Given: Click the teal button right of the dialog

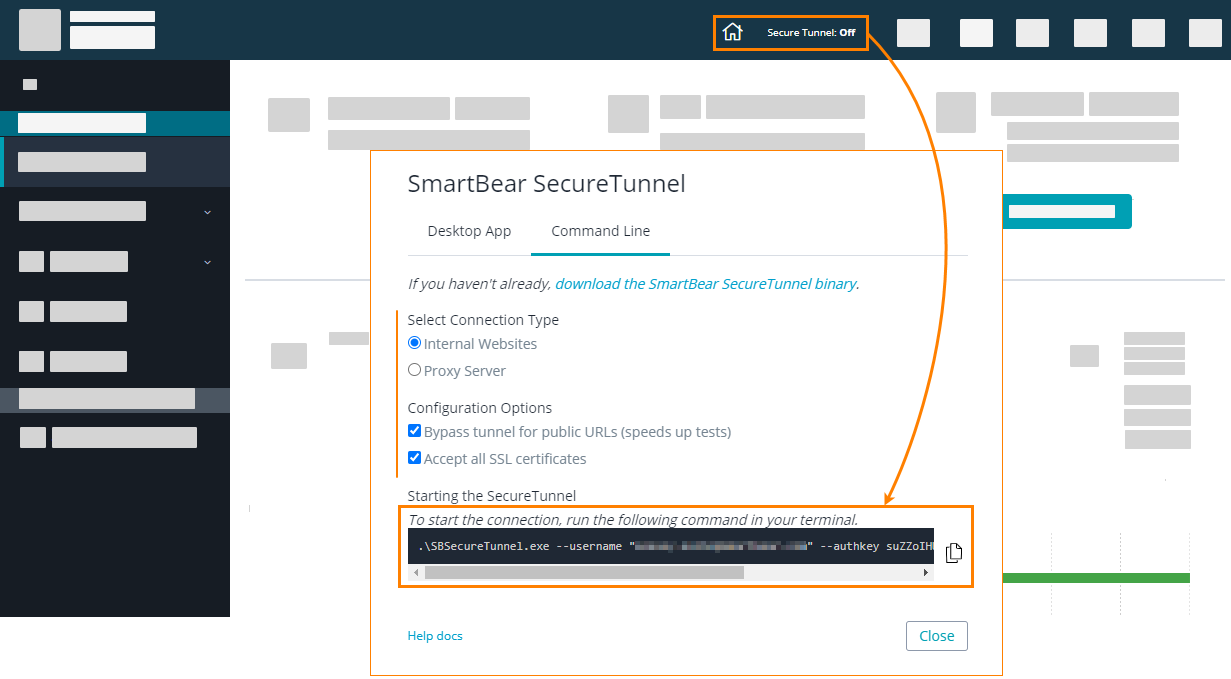Looking at the screenshot, I should [x=1066, y=212].
